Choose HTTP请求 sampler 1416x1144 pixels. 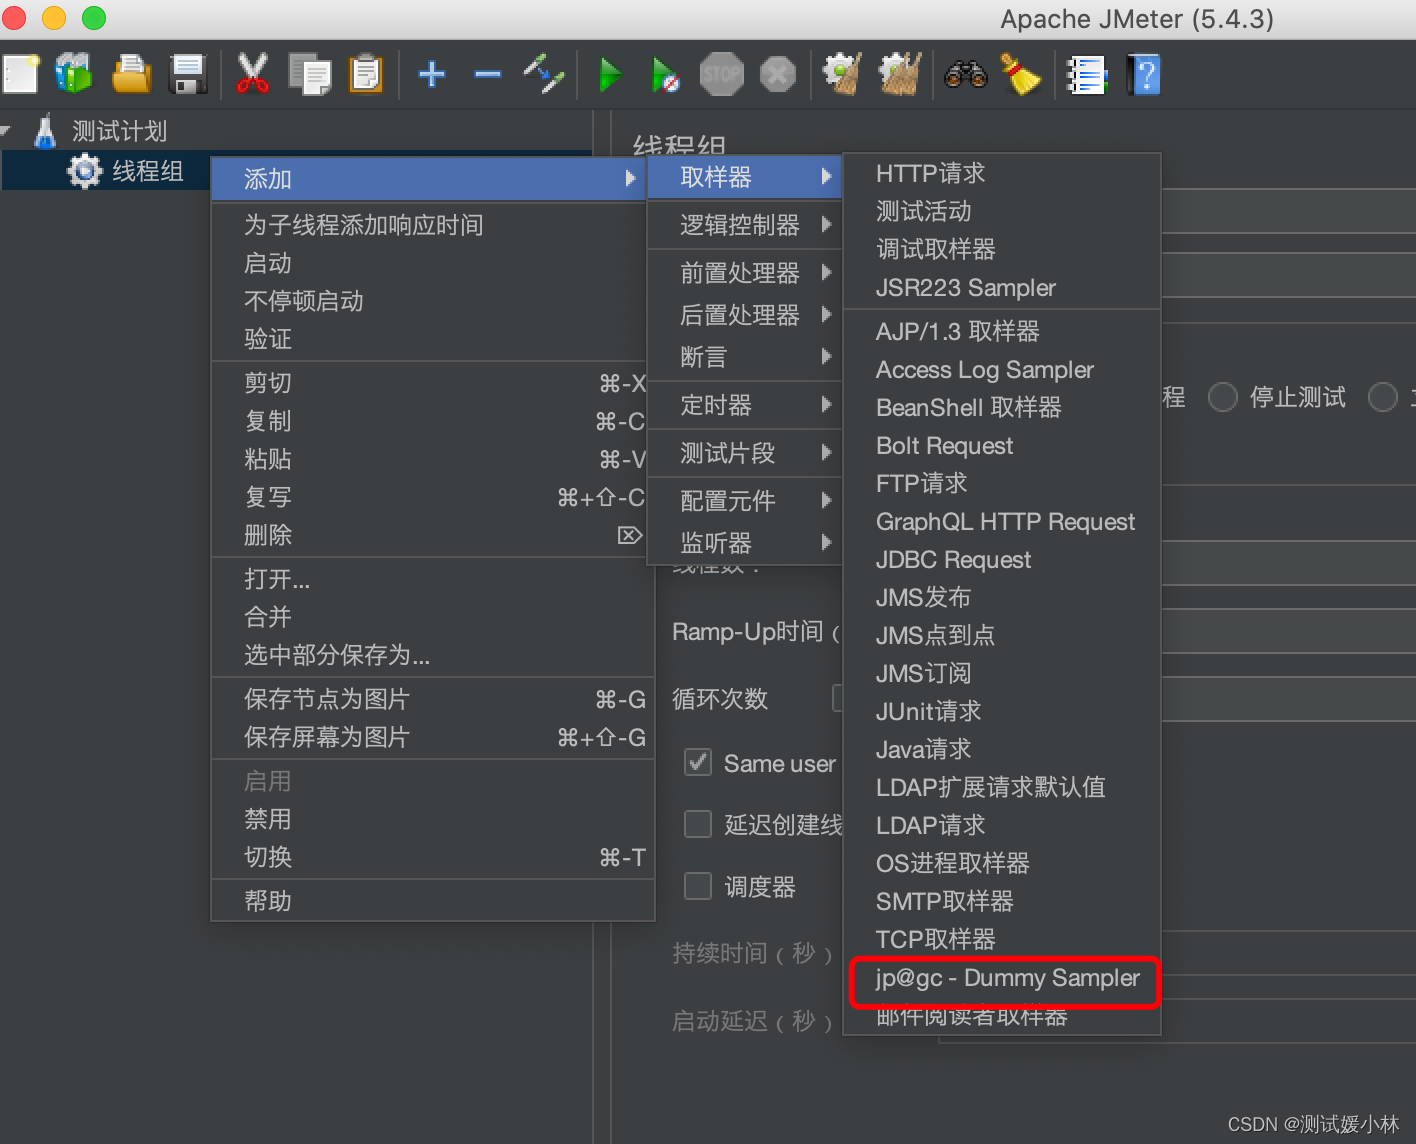[x=1002, y=173]
